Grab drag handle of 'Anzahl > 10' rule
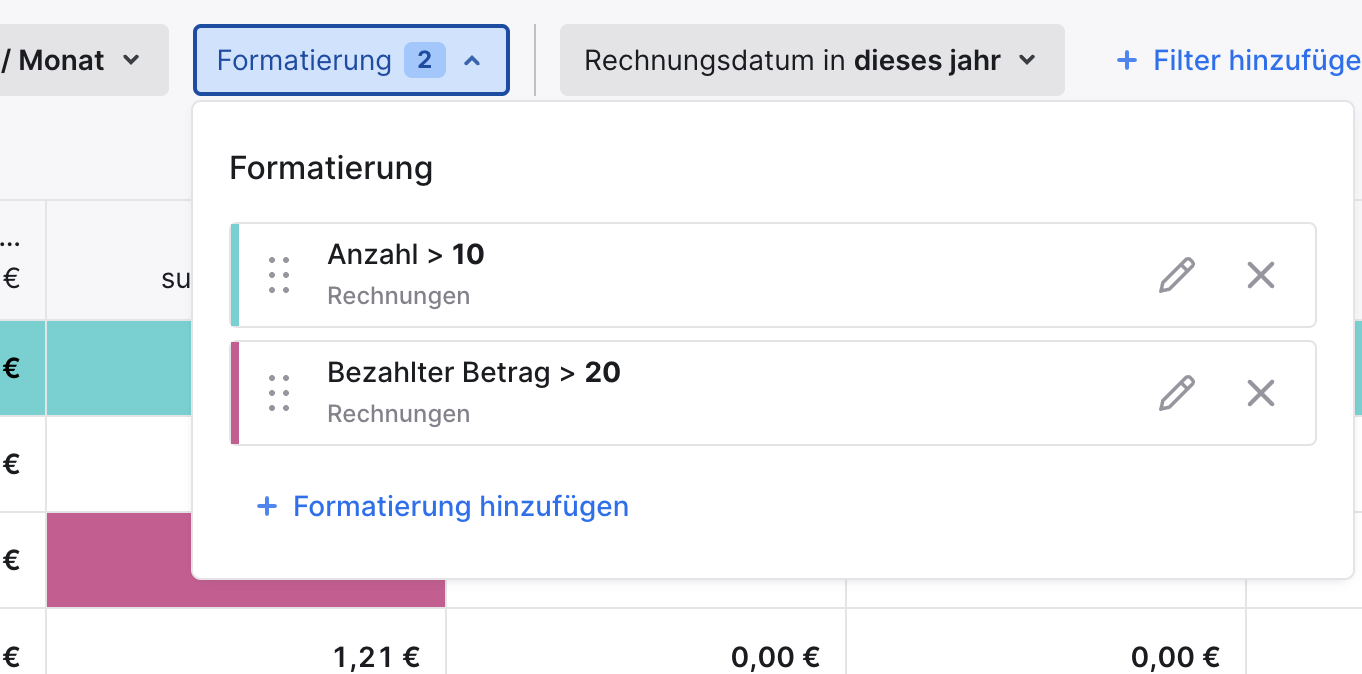The width and height of the screenshot is (1362, 674). coord(279,275)
